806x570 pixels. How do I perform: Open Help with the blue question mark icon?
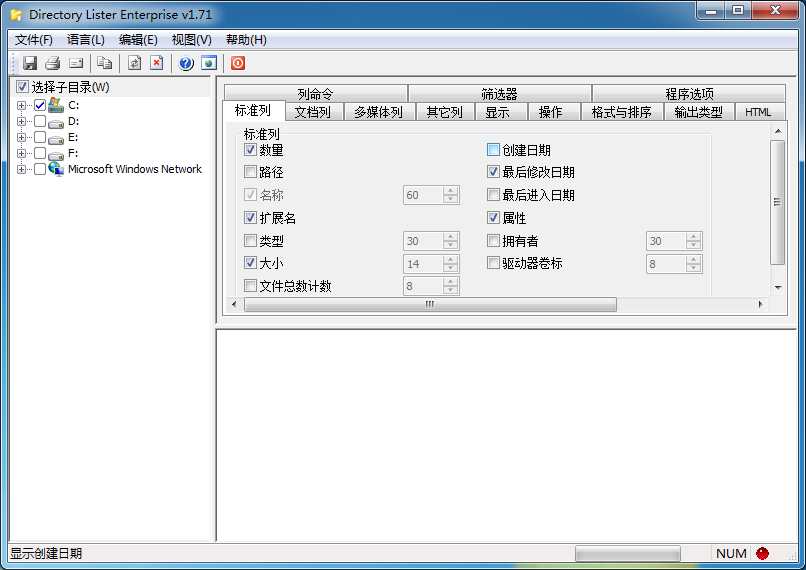[186, 63]
